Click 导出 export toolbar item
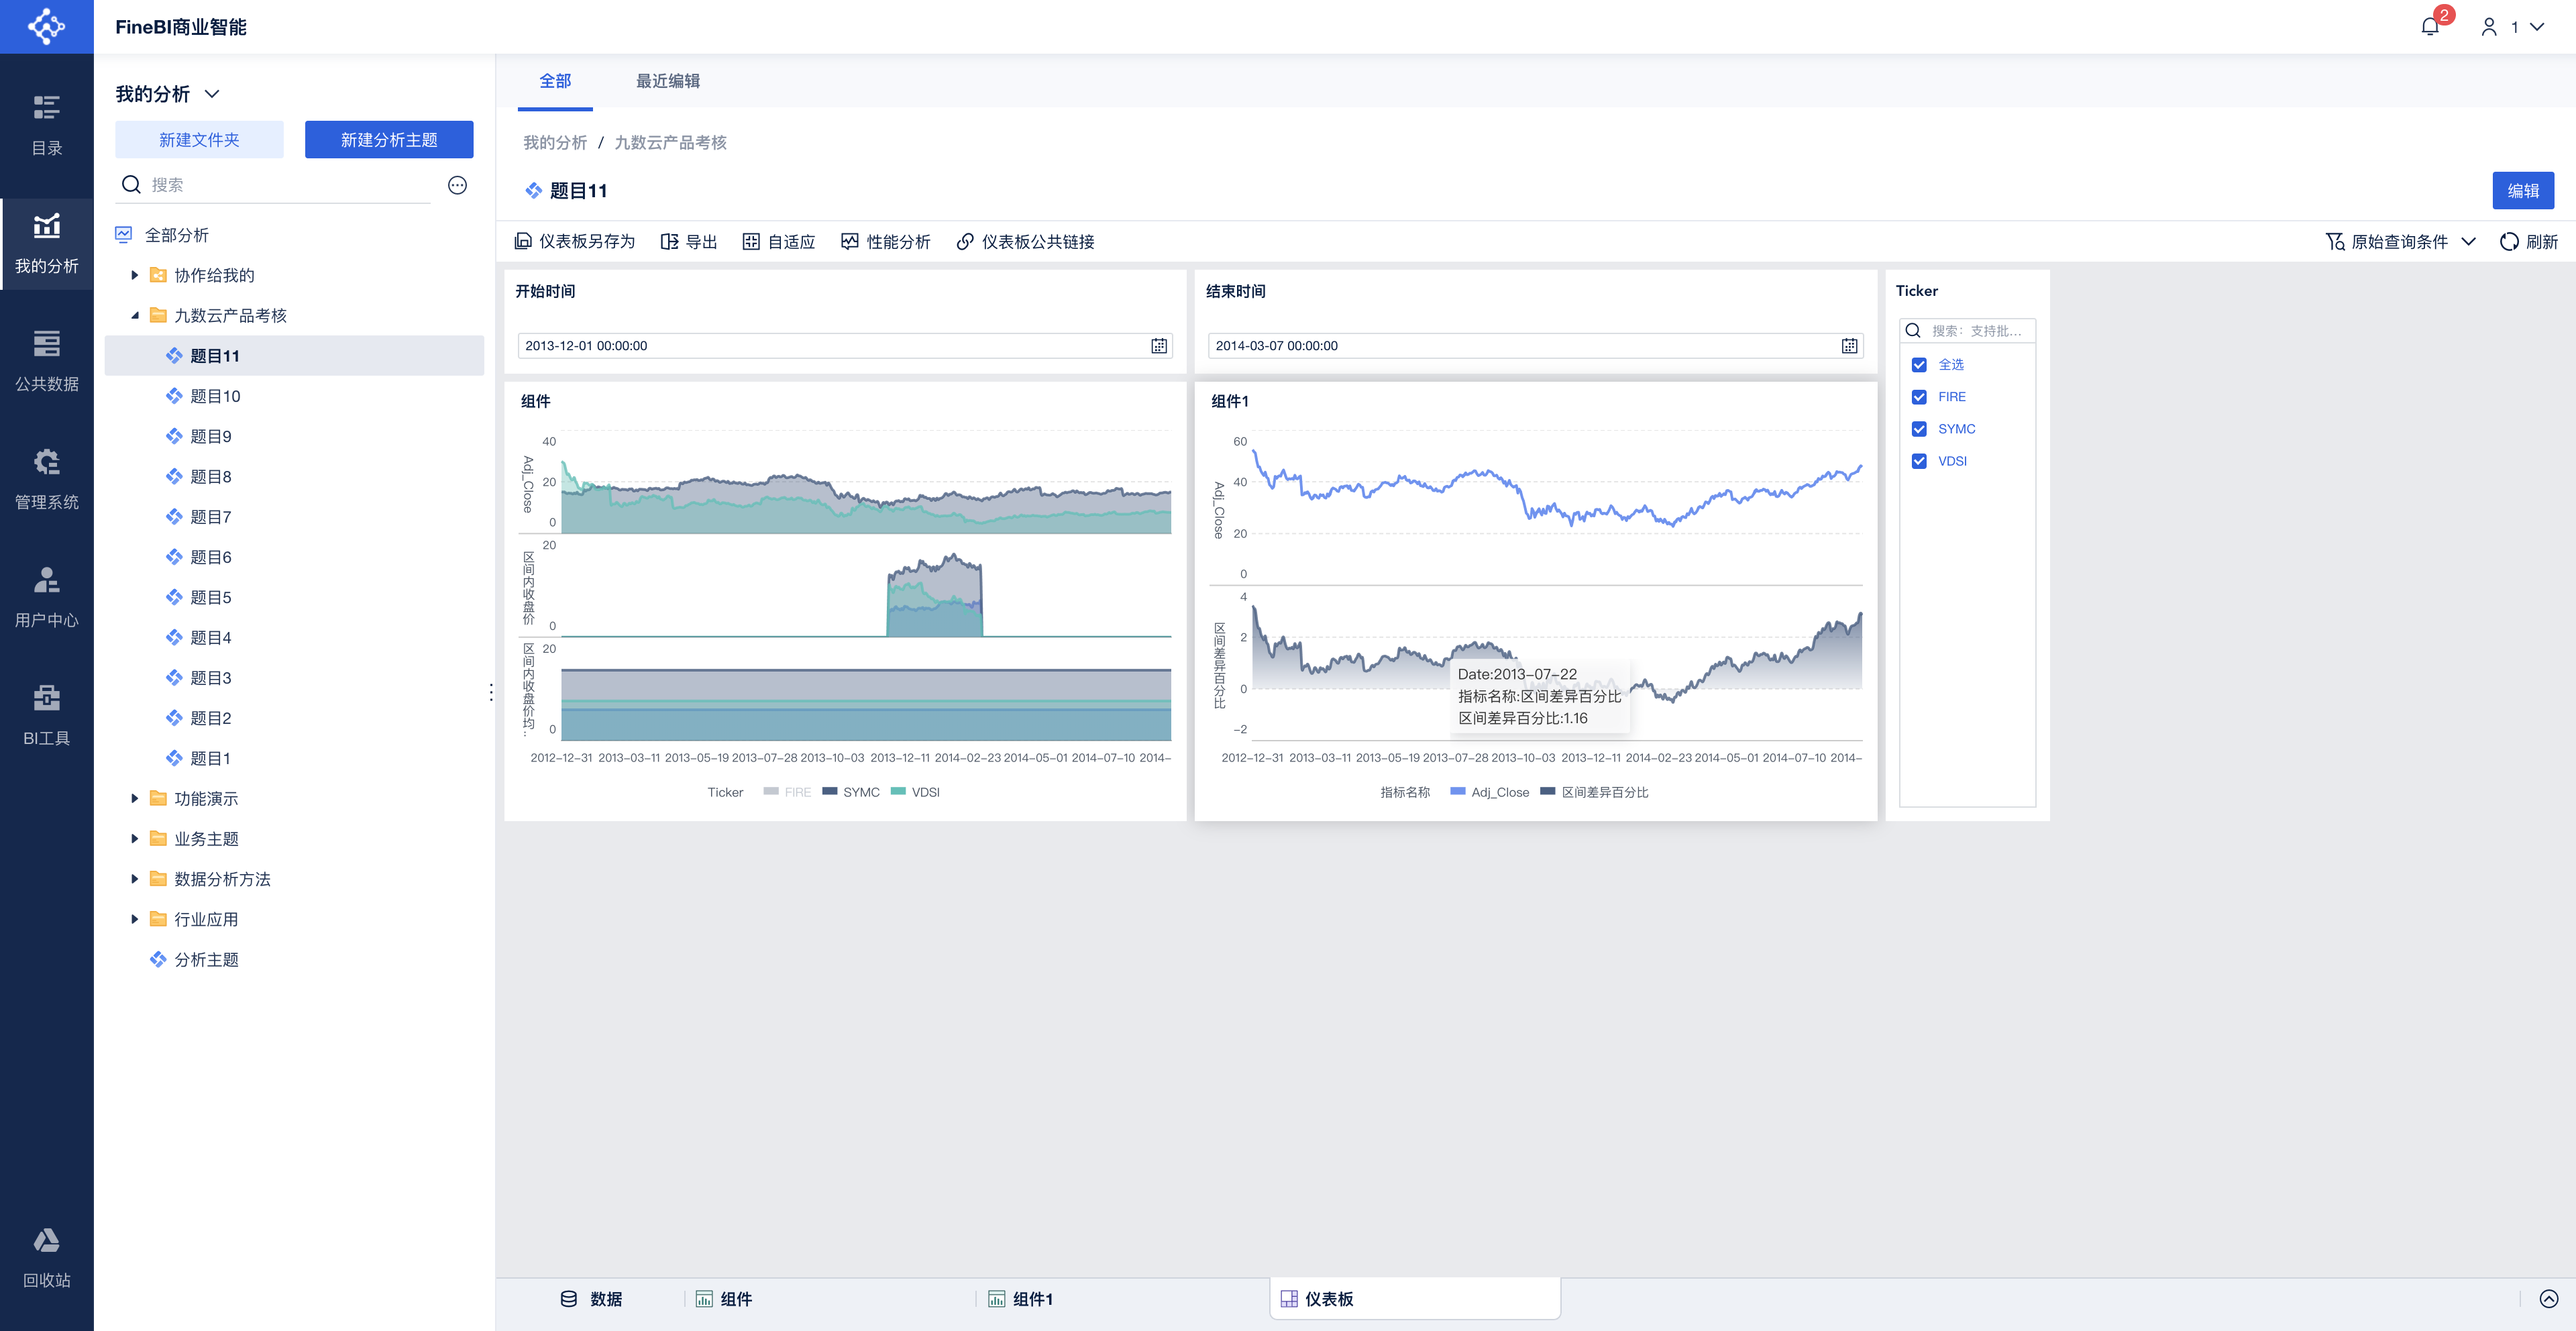 pyautogui.click(x=689, y=242)
